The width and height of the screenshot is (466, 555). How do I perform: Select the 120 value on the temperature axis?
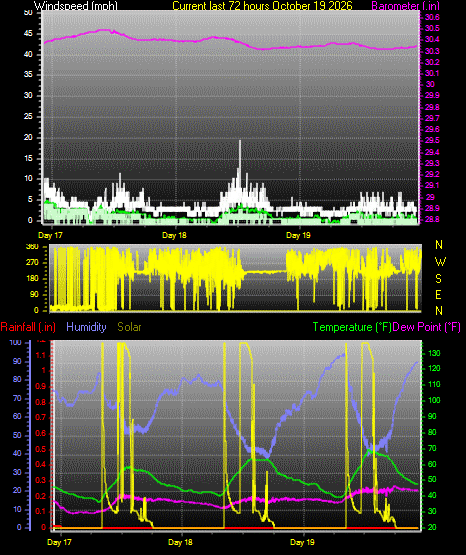pos(434,369)
